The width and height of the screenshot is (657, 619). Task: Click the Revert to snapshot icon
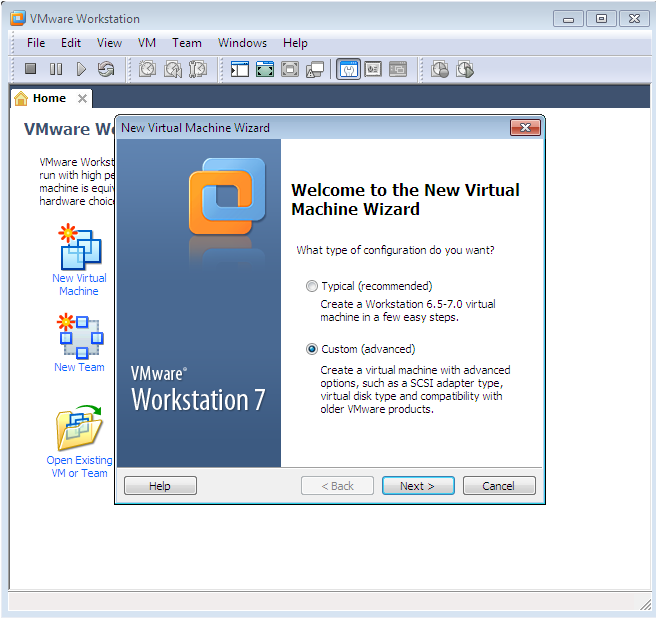(173, 69)
